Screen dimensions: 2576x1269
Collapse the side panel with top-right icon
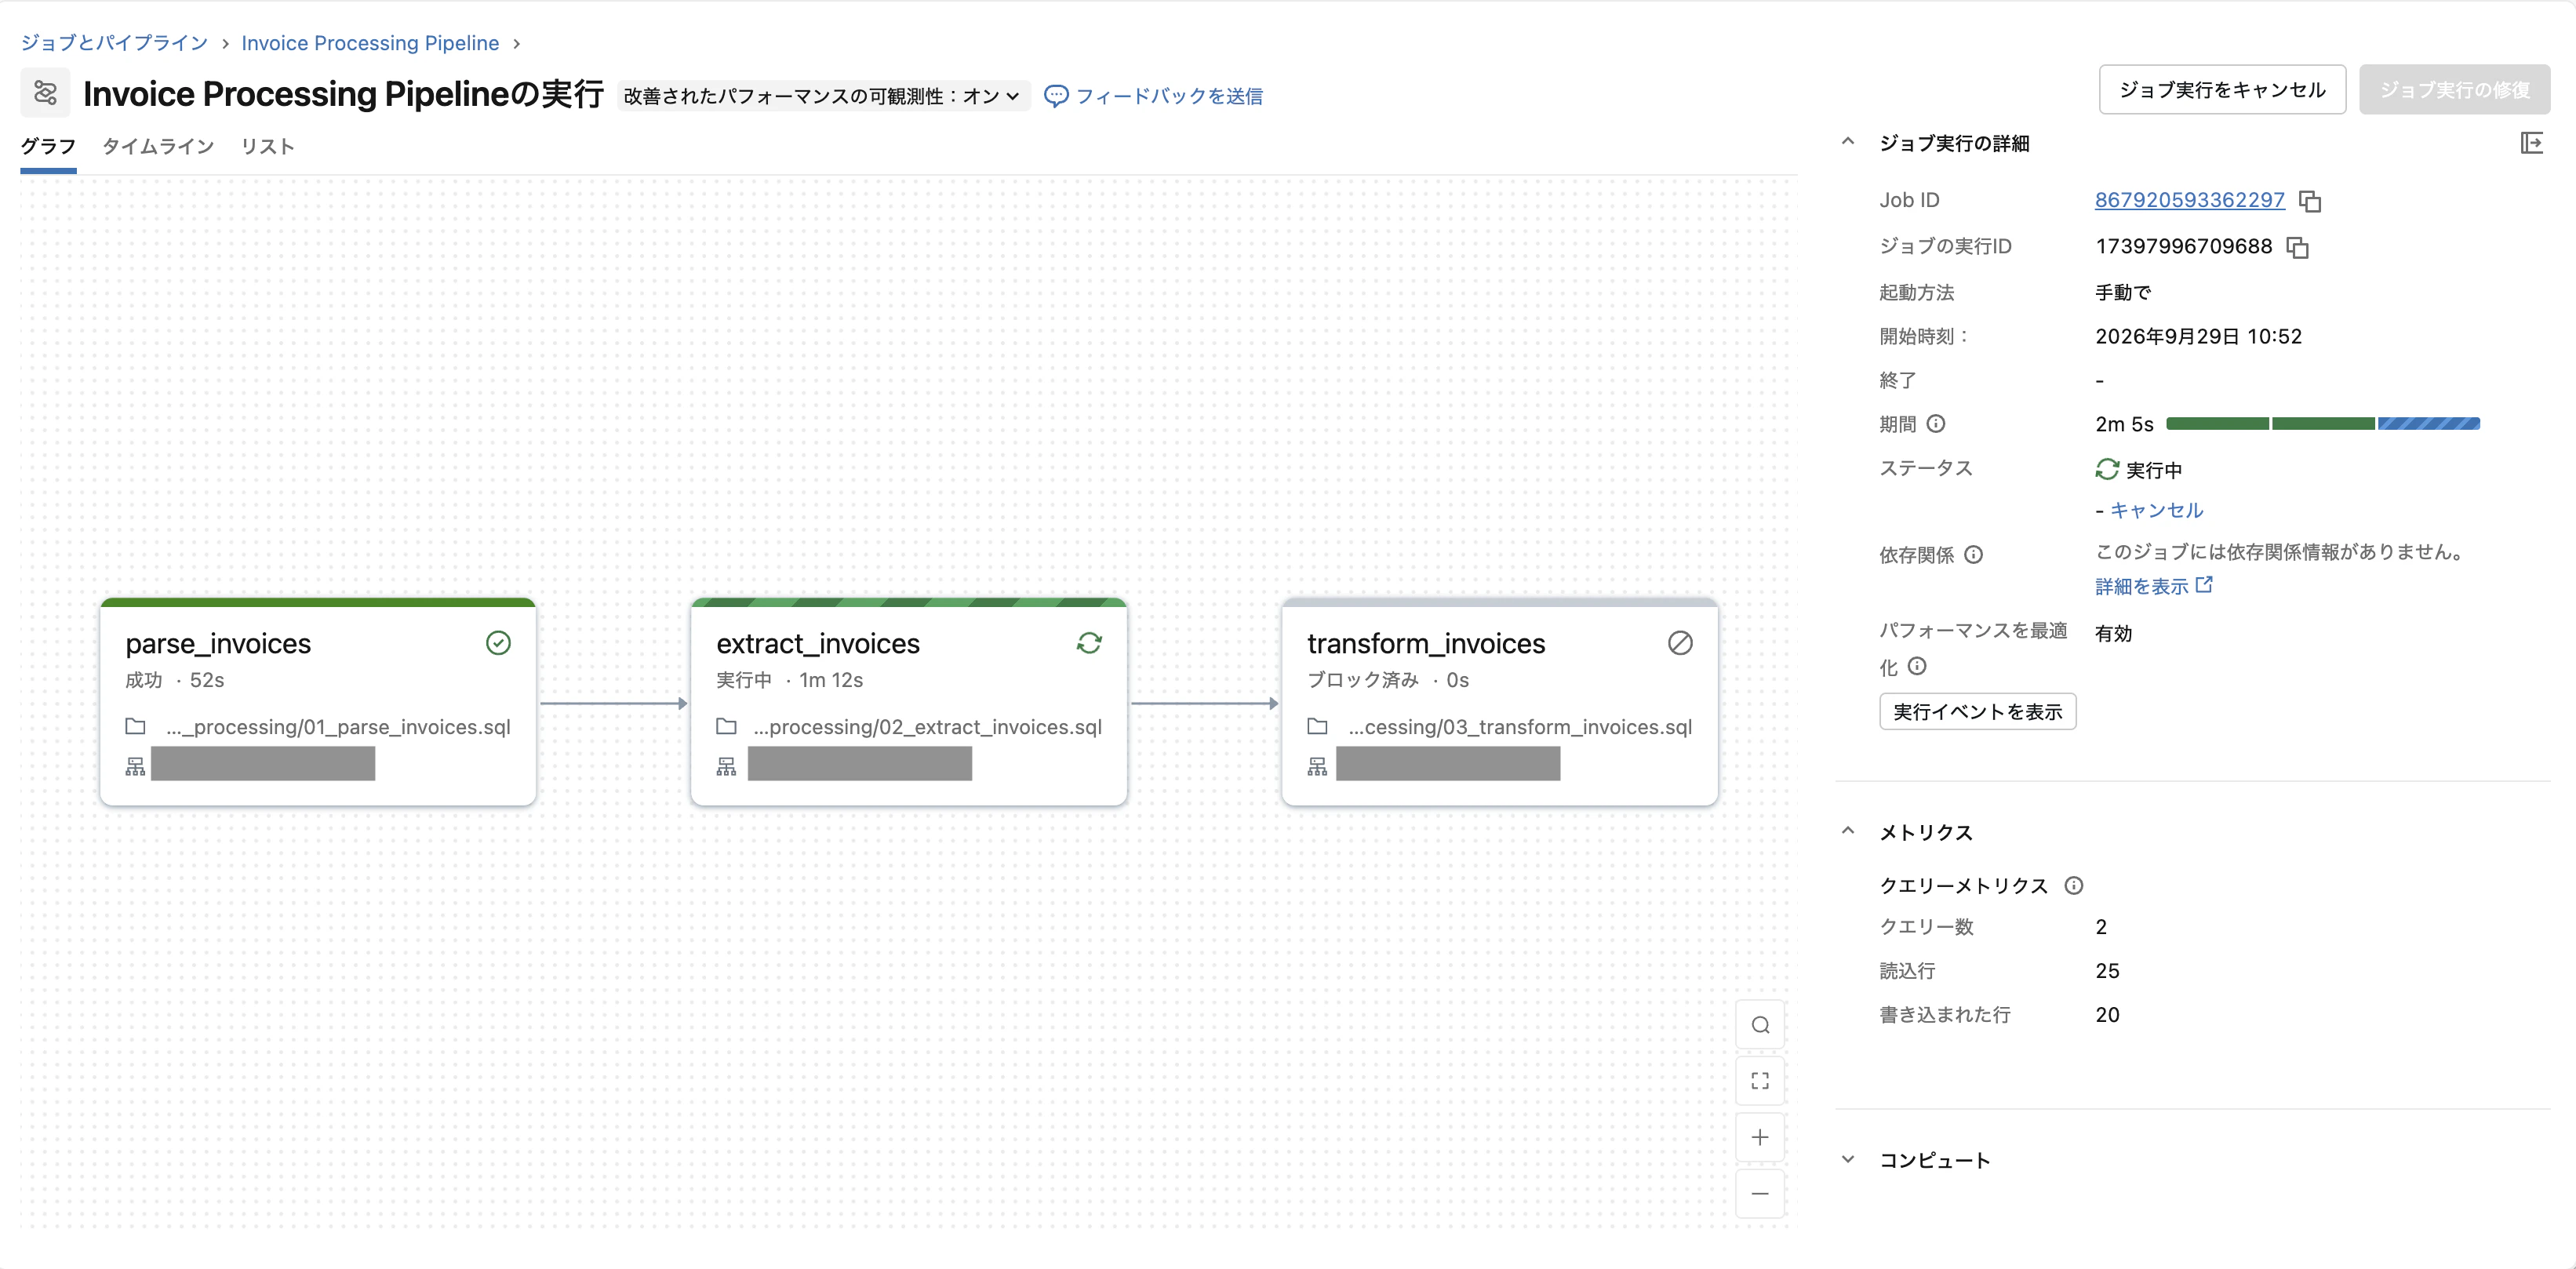tap(2531, 143)
